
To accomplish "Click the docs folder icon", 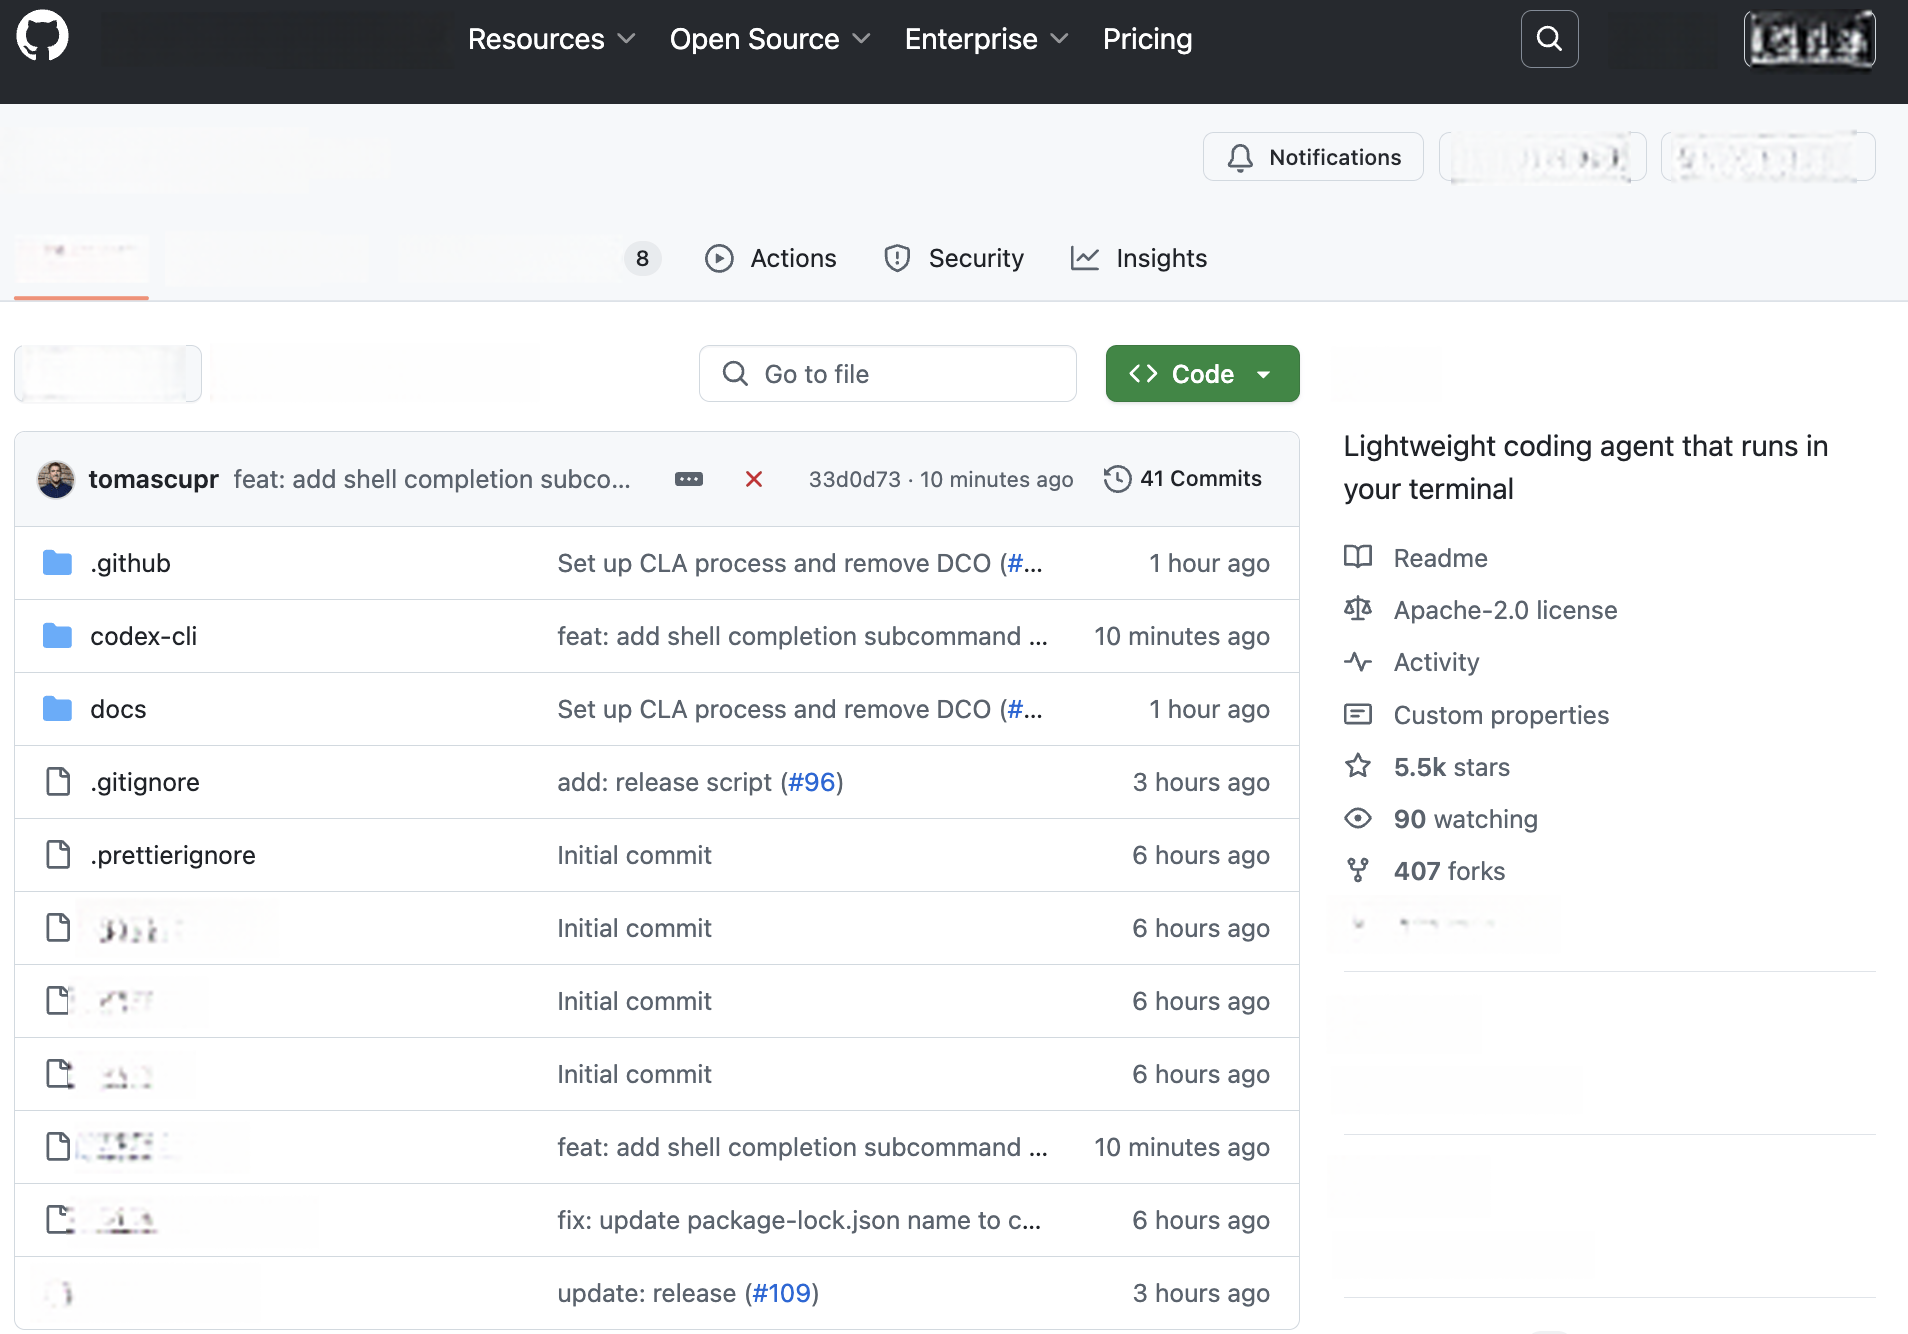I will click(58, 709).
